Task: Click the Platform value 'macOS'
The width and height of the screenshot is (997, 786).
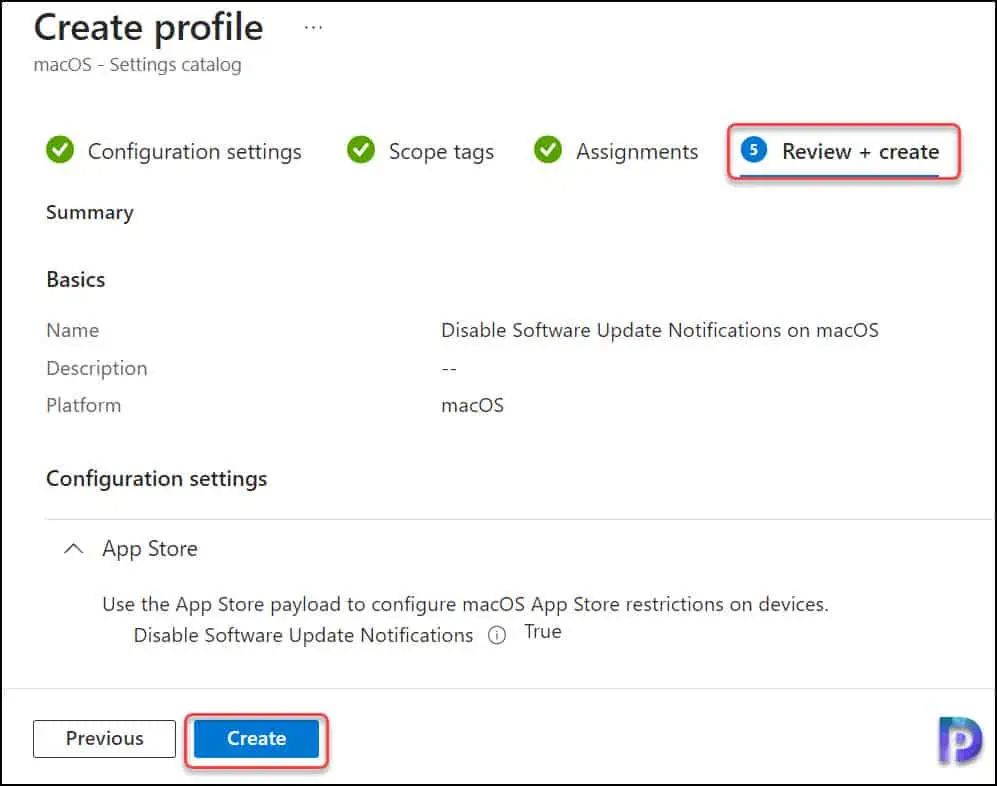Action: point(472,405)
